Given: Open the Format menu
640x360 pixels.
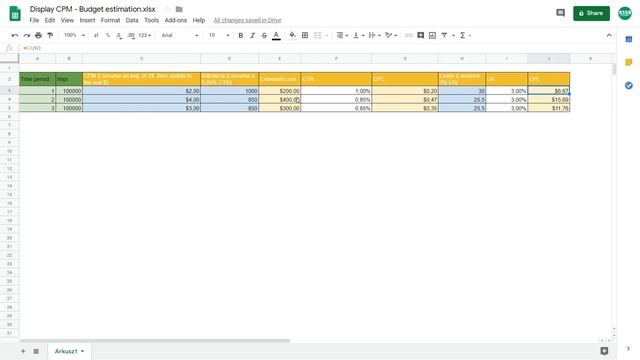Looking at the screenshot, I should [x=111, y=20].
